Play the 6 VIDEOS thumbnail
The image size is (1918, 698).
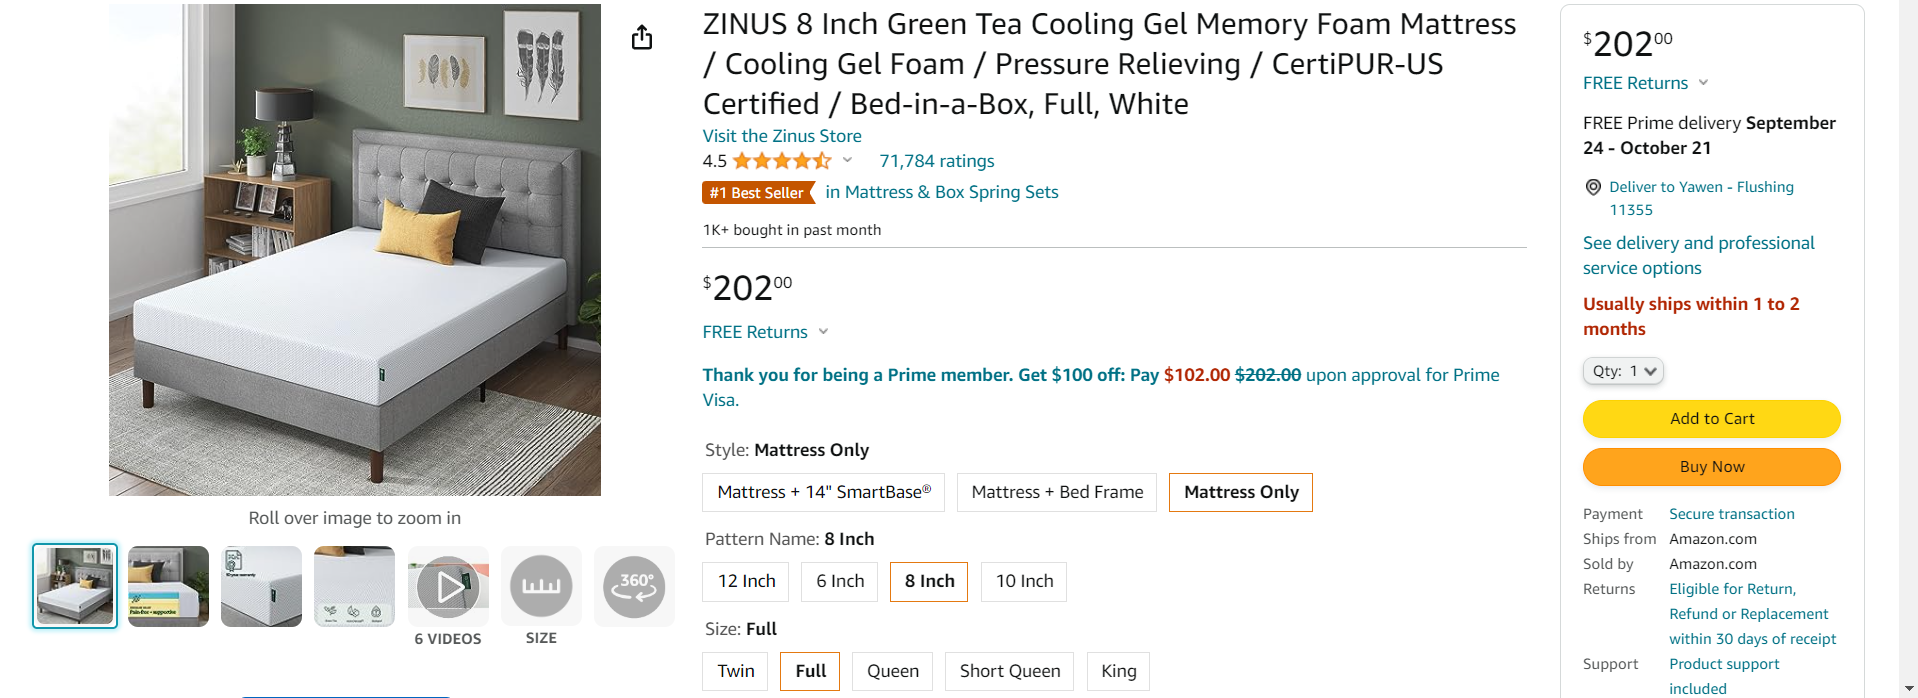click(448, 586)
